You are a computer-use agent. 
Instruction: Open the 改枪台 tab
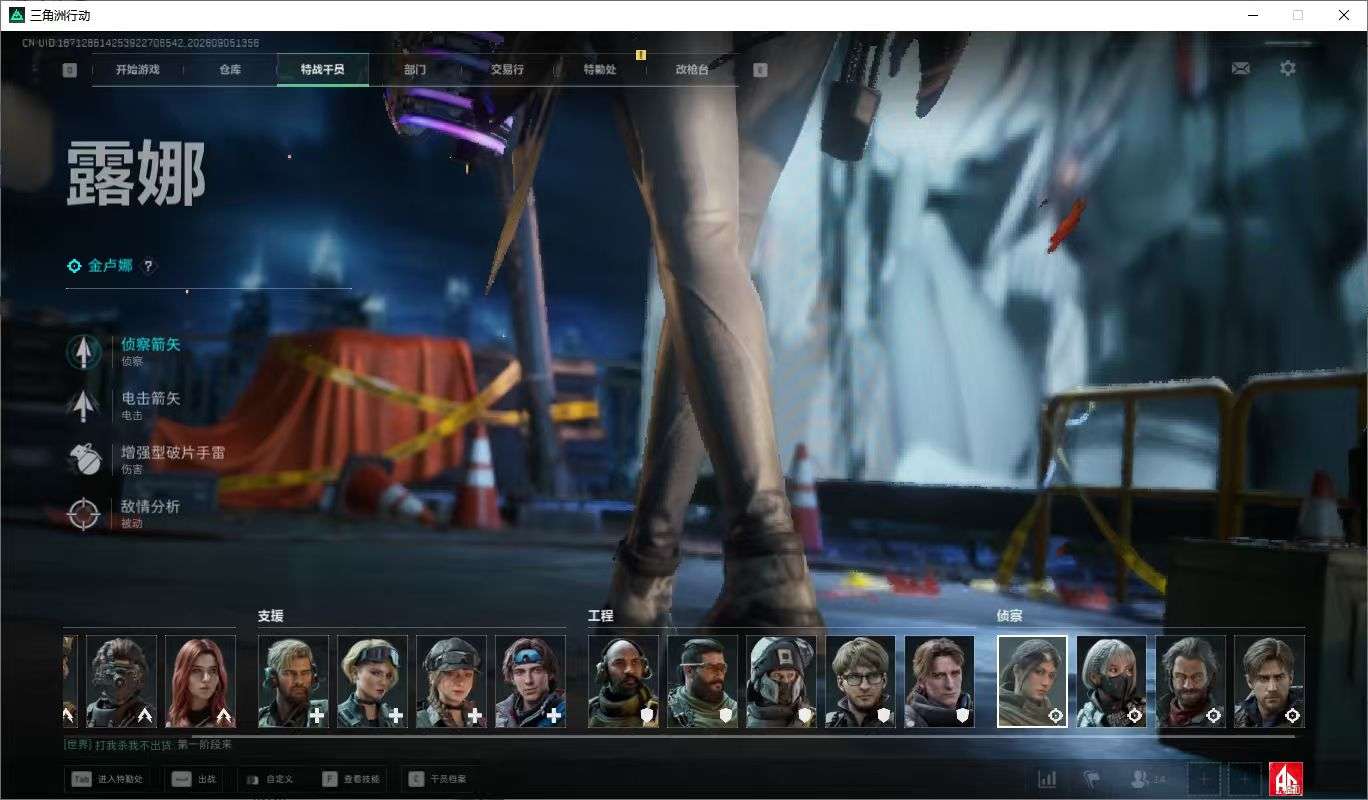[692, 70]
